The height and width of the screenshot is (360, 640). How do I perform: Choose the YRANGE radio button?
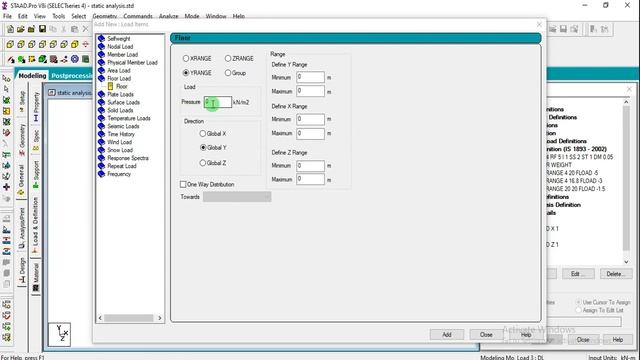[186, 73]
